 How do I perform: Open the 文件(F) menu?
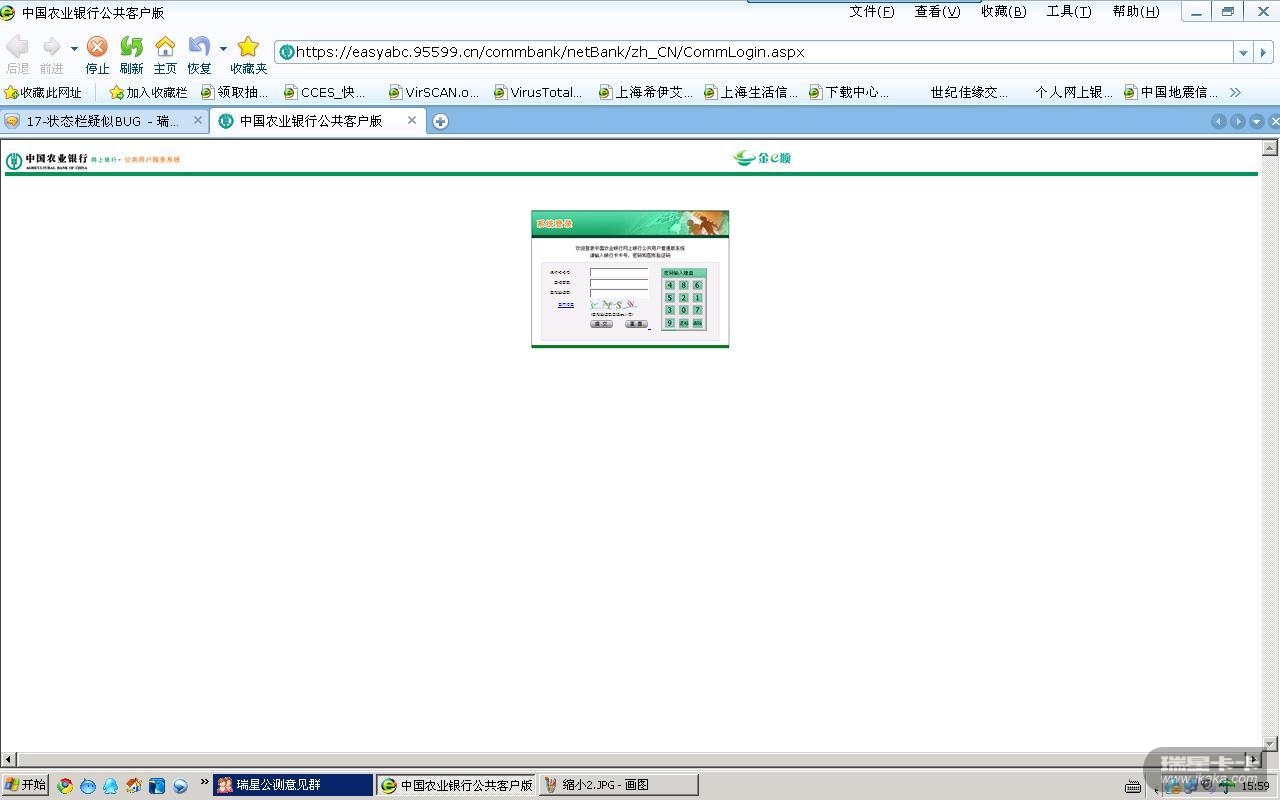click(872, 12)
